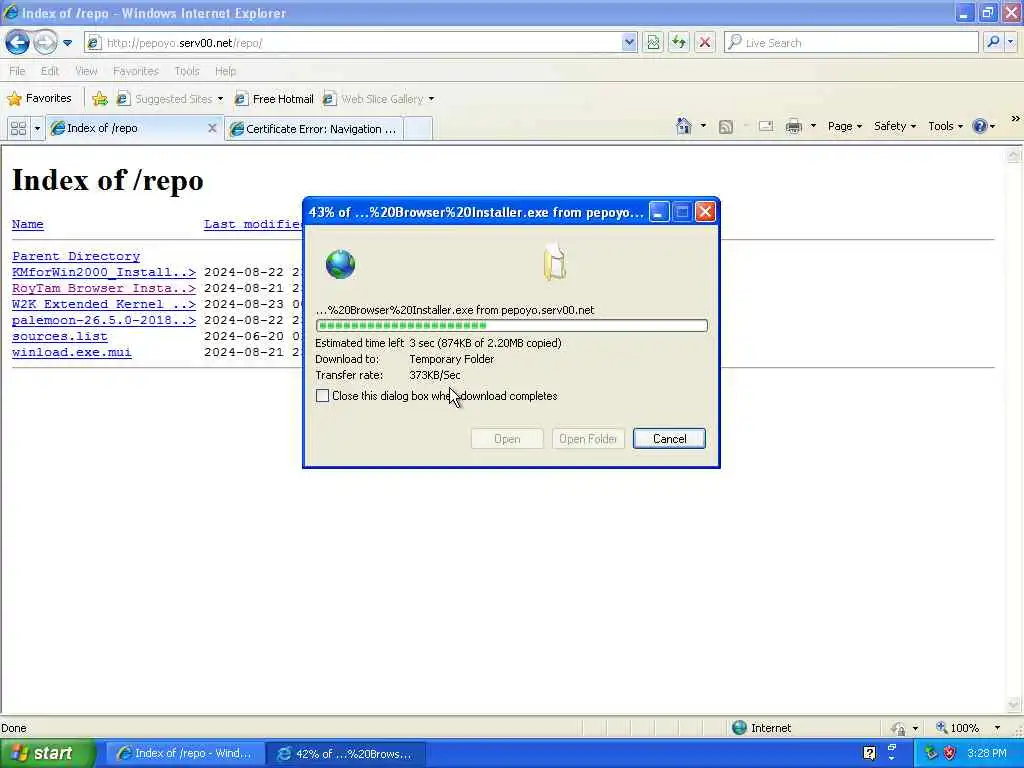Open a new blank tab

(418, 129)
